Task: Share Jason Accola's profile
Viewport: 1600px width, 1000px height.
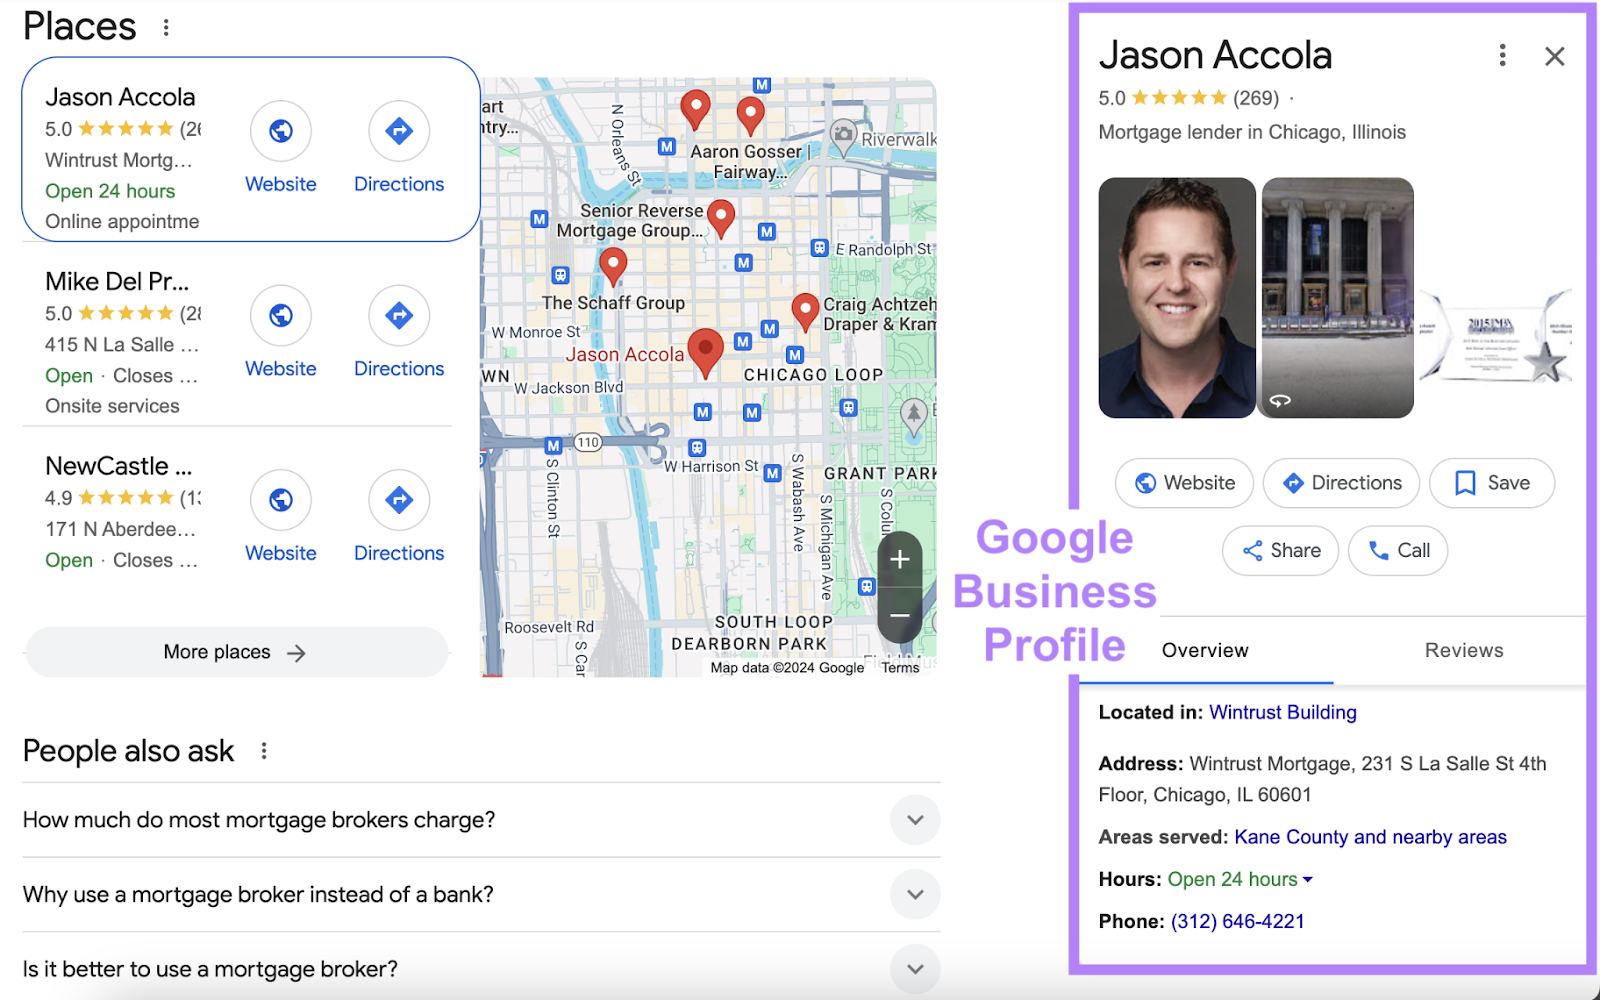Action: pos(1280,550)
